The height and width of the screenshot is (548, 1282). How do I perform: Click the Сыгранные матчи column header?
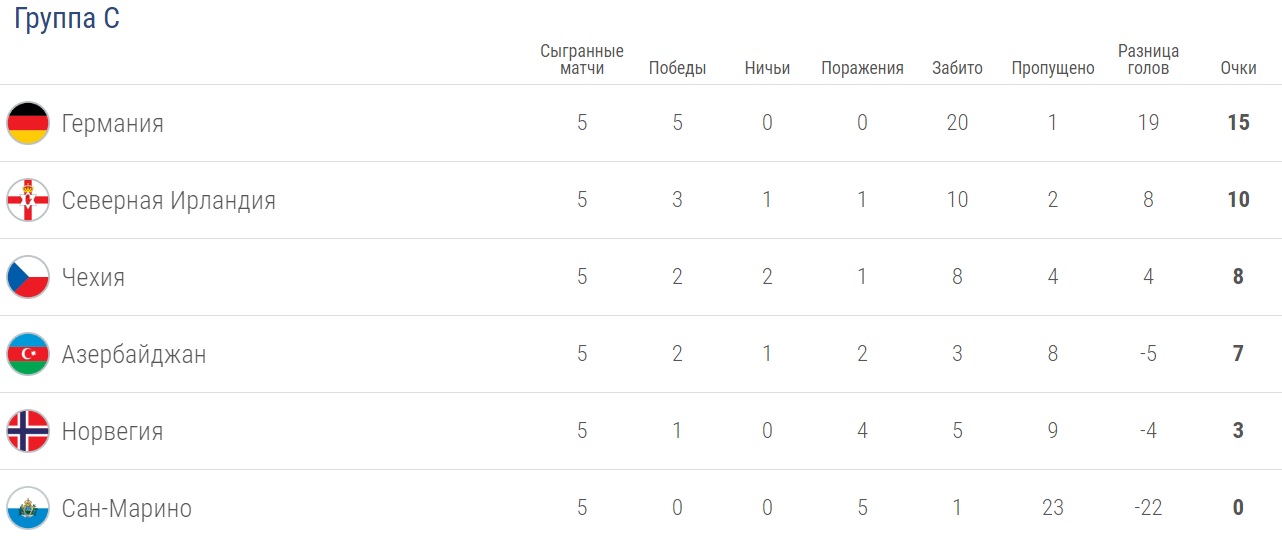pyautogui.click(x=581, y=60)
